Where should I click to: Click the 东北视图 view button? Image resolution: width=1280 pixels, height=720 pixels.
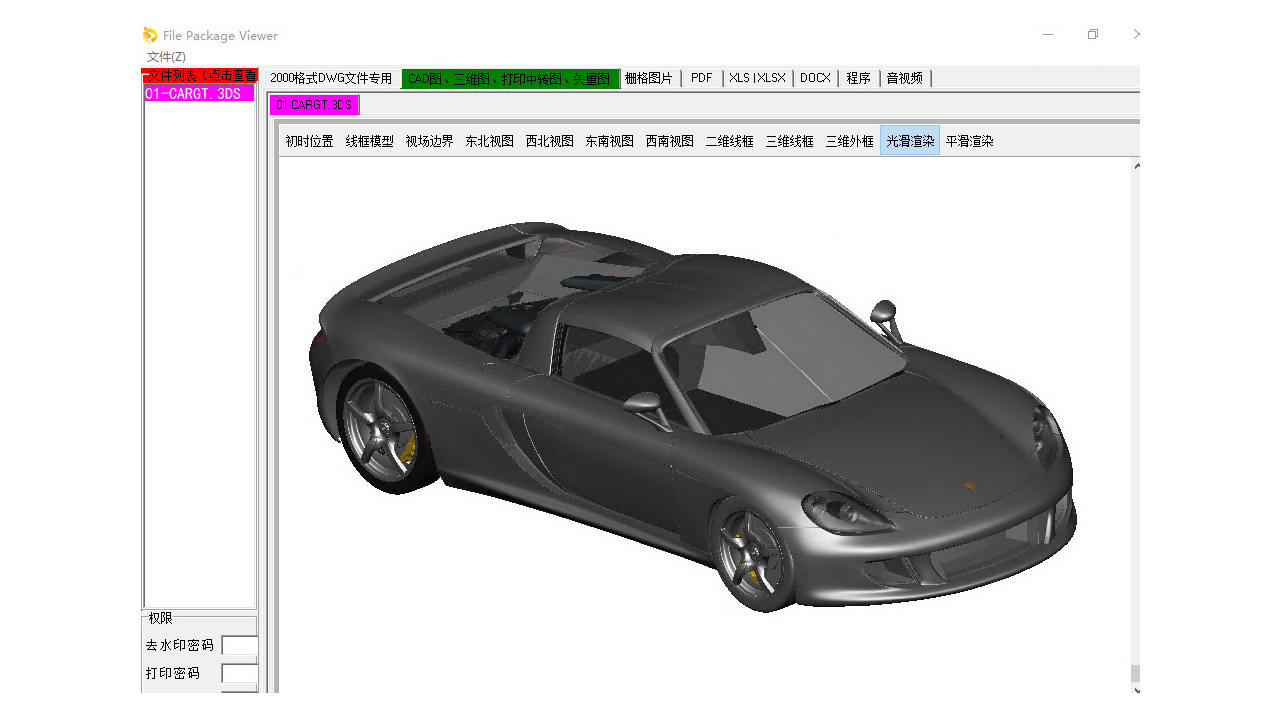pos(490,141)
